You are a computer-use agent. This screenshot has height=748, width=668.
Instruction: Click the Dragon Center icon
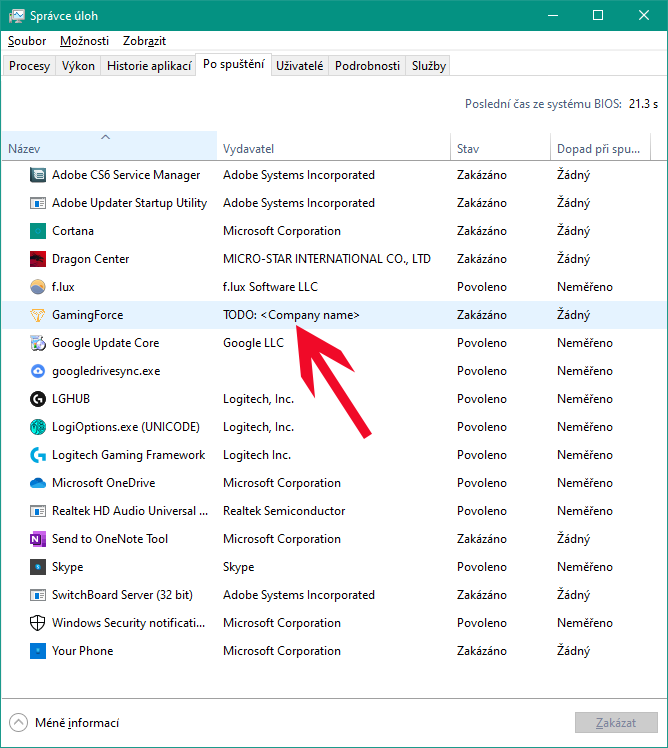(x=38, y=259)
